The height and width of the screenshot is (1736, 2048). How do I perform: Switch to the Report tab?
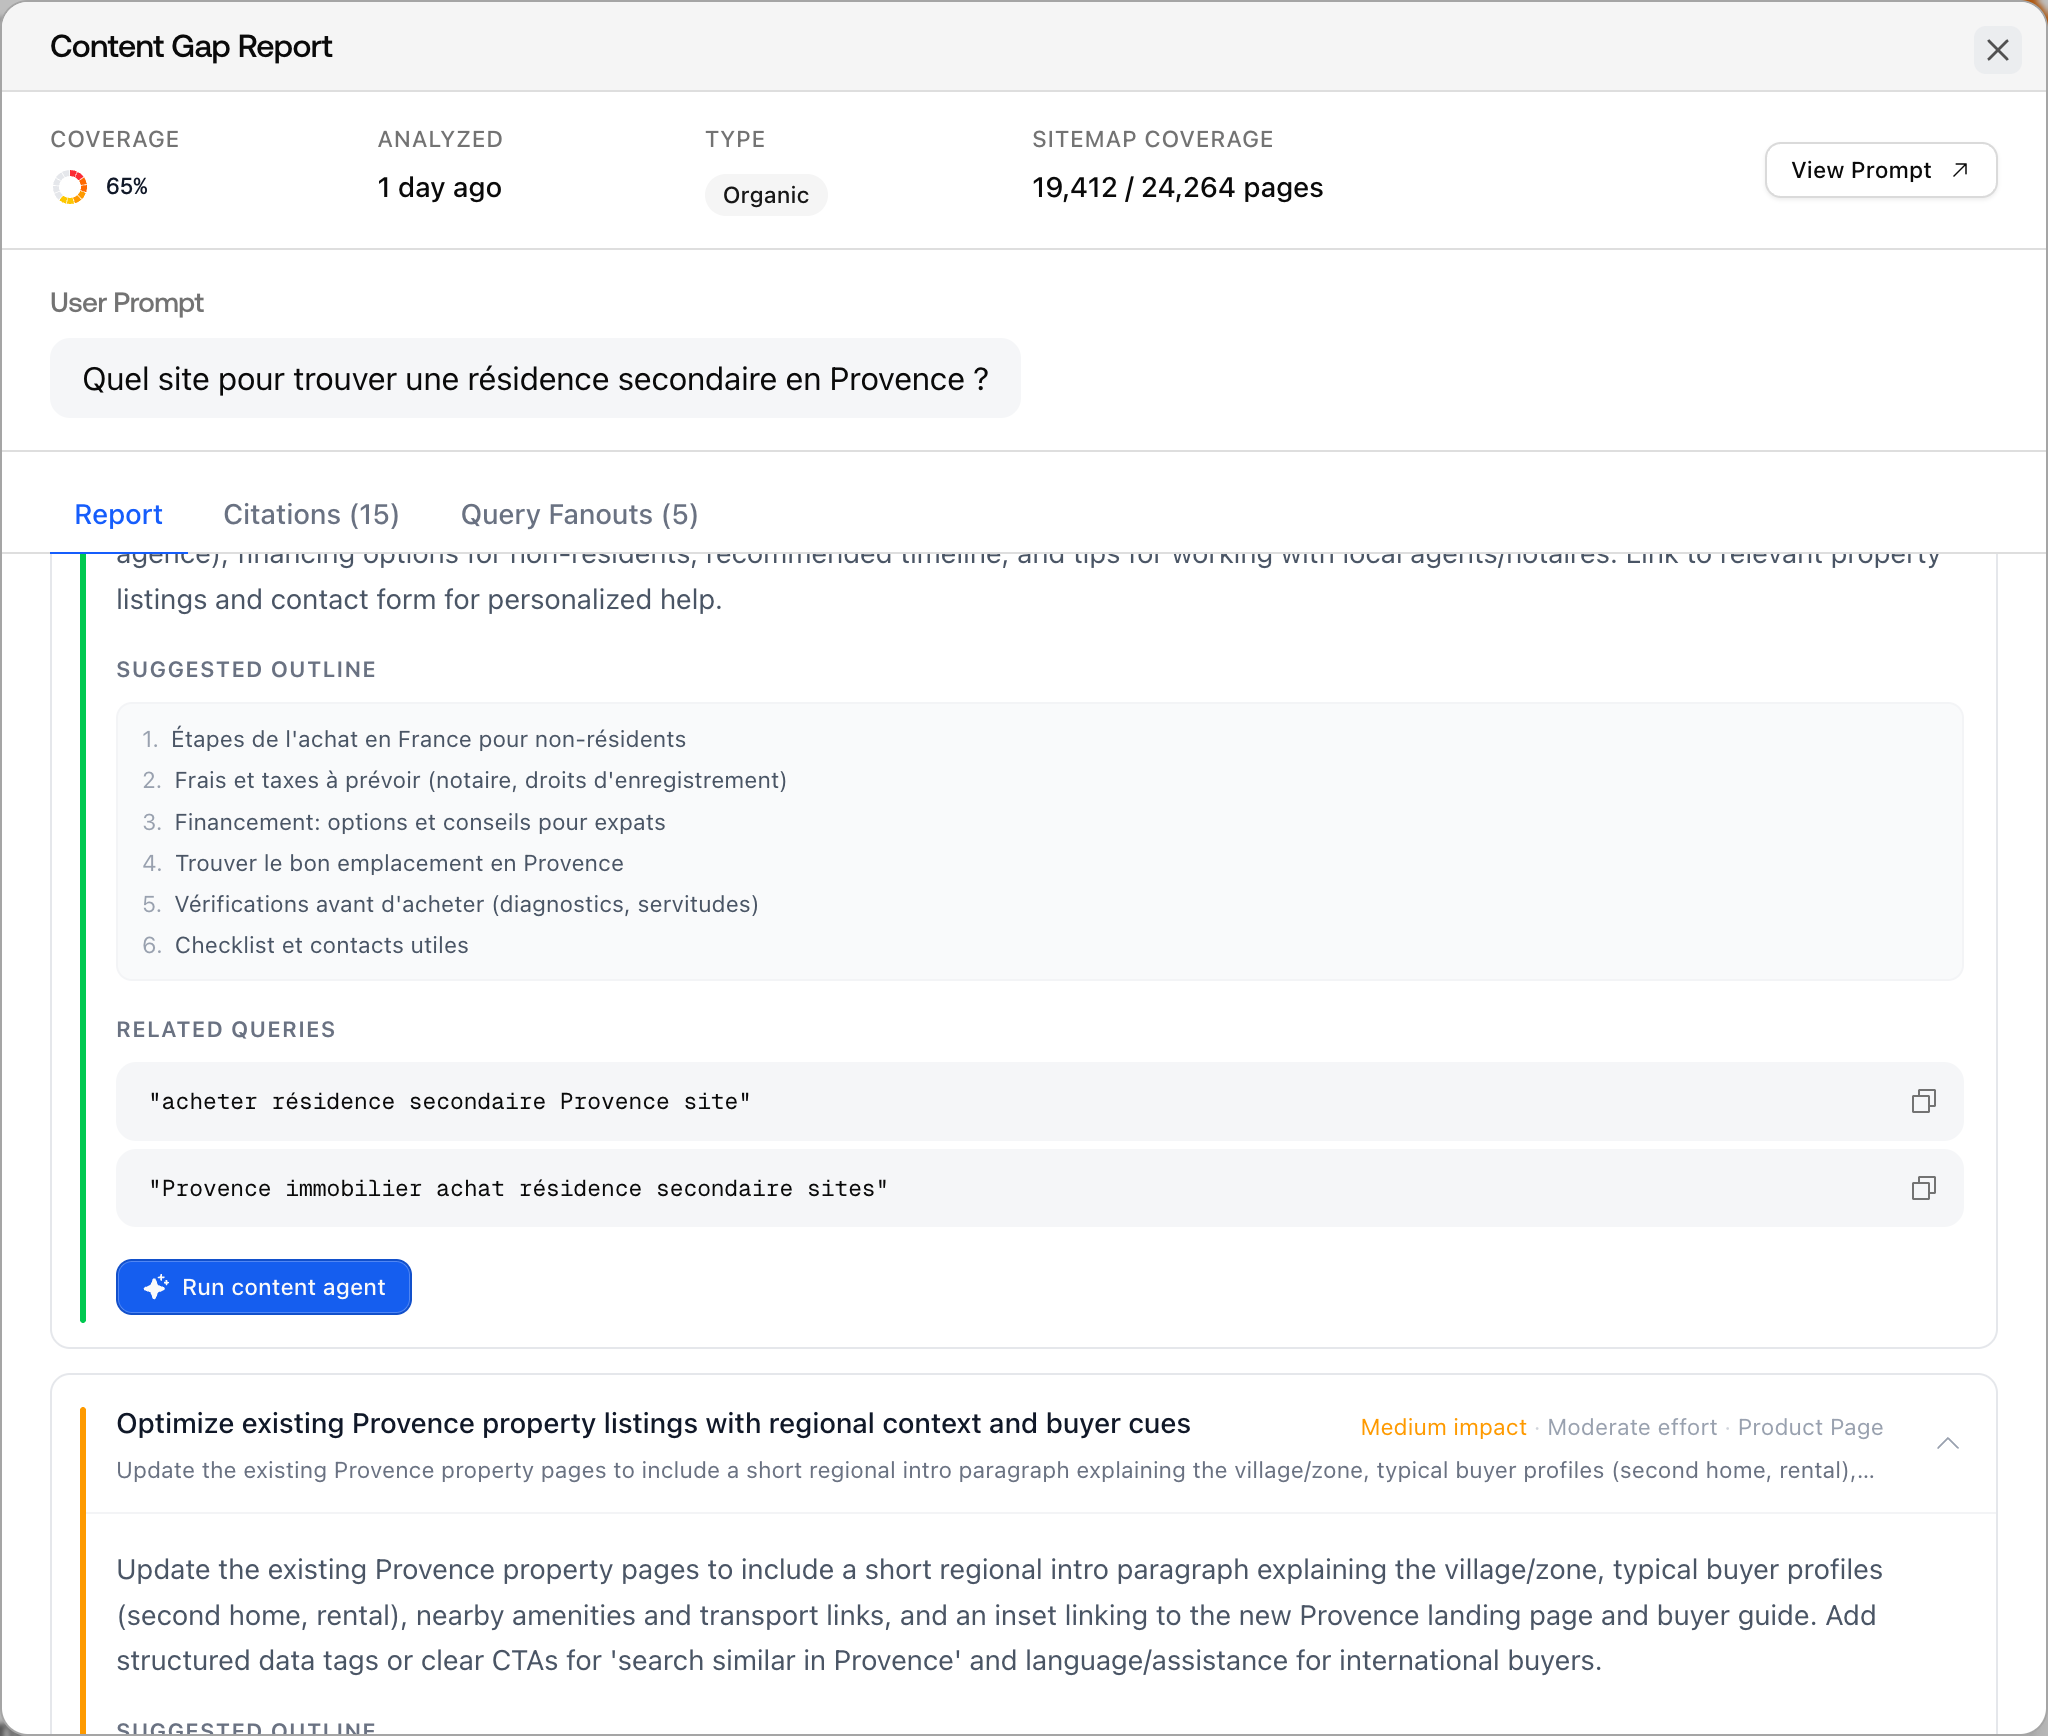pyautogui.click(x=118, y=514)
